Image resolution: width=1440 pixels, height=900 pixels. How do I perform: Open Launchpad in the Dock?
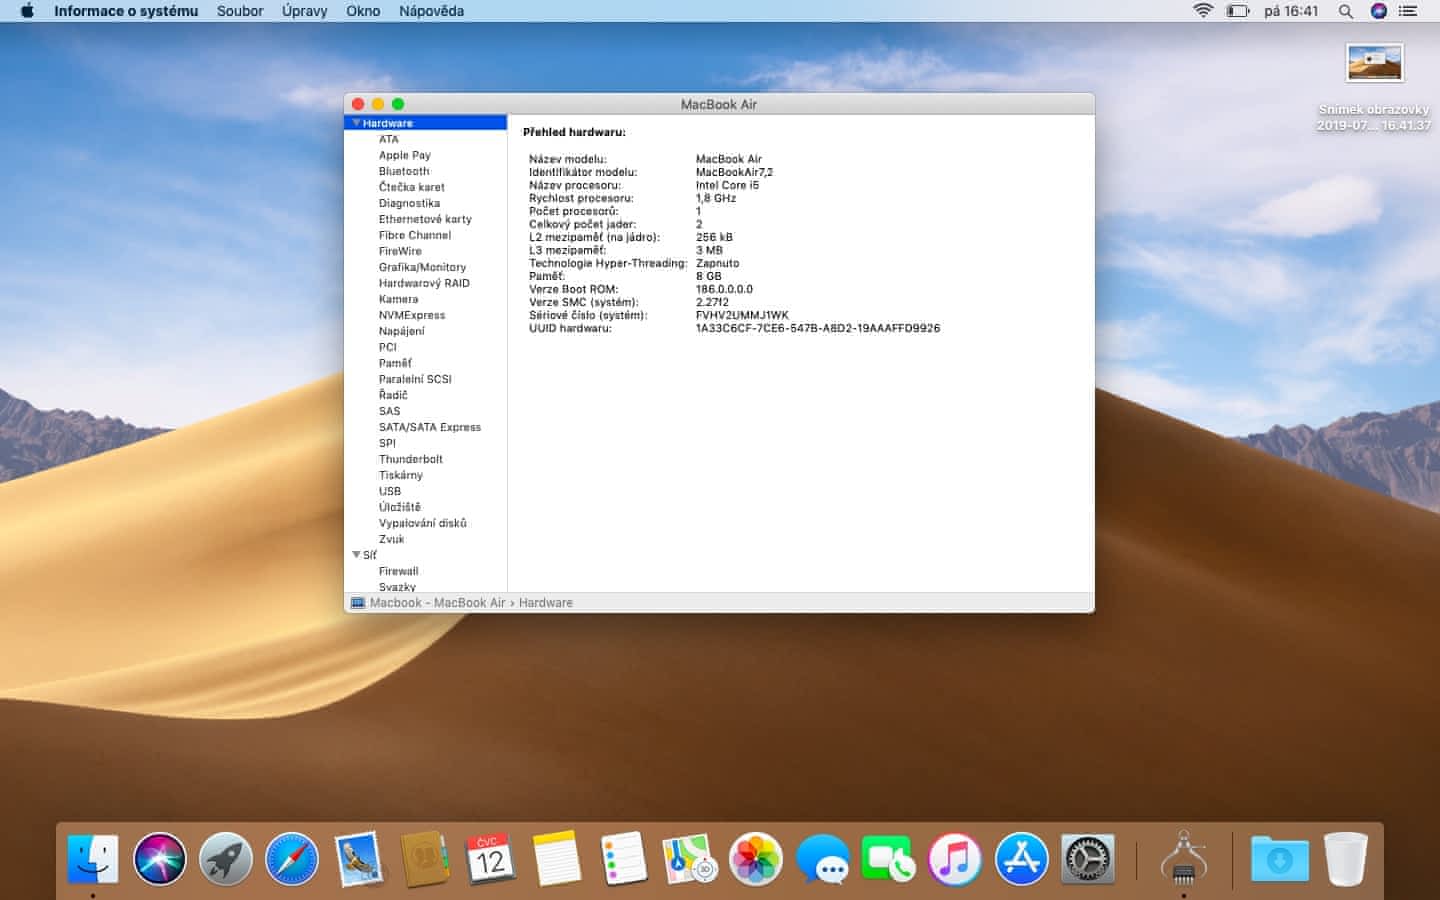coord(226,859)
